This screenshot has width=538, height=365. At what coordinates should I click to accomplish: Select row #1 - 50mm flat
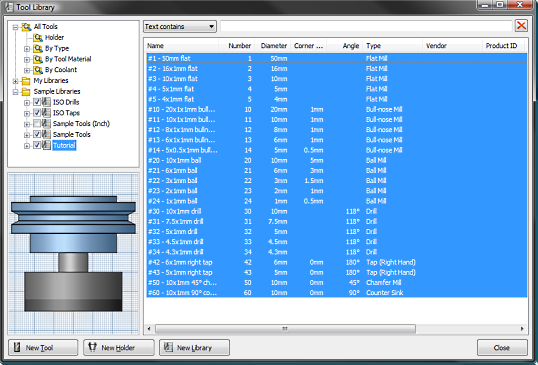click(x=337, y=58)
